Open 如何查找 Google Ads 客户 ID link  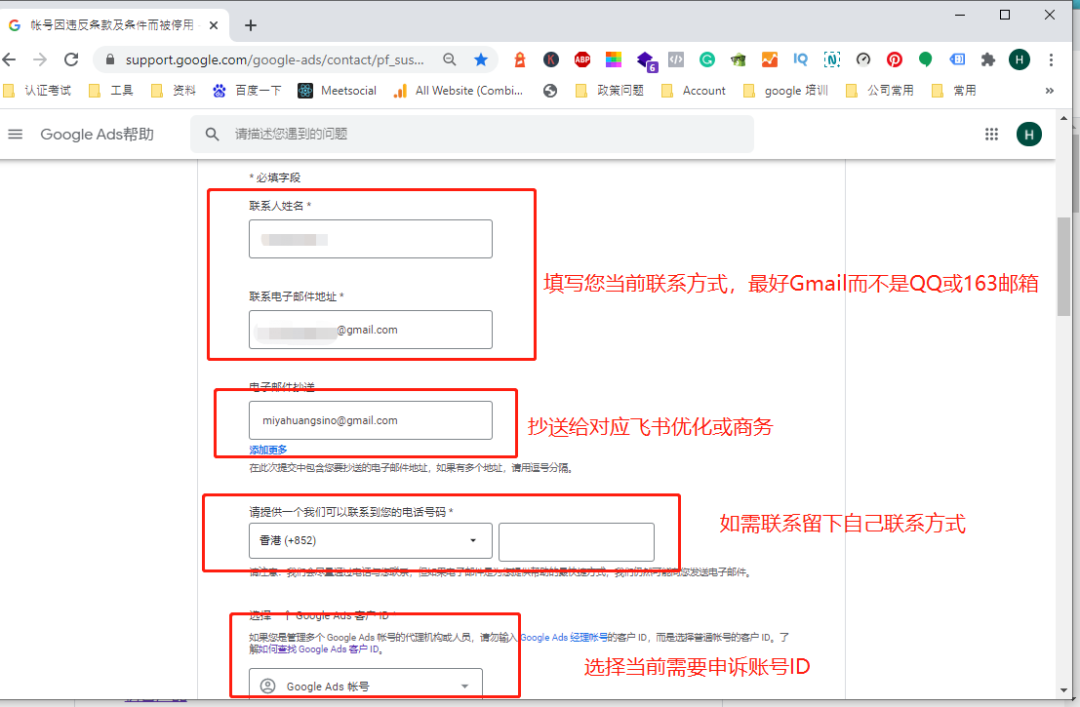319,649
